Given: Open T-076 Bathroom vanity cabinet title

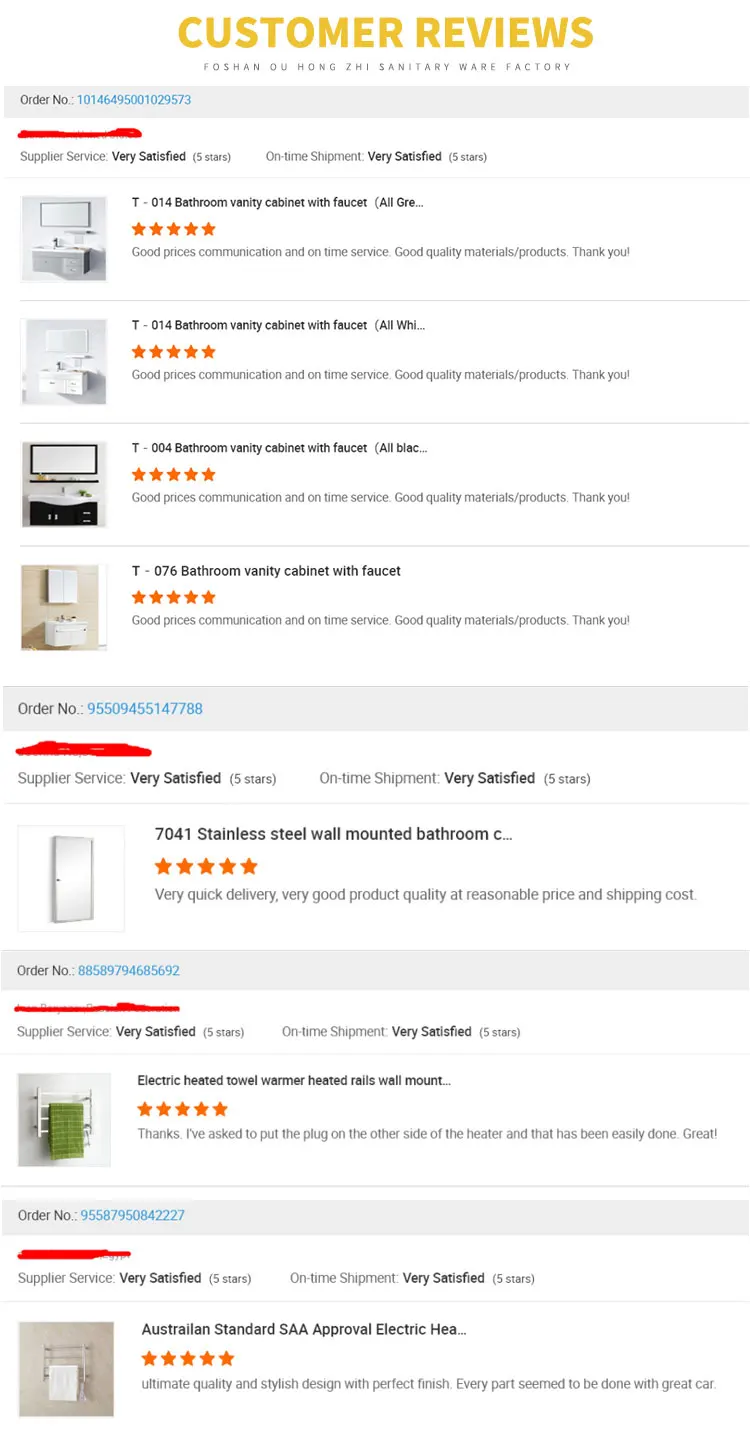Looking at the screenshot, I should [x=266, y=571].
